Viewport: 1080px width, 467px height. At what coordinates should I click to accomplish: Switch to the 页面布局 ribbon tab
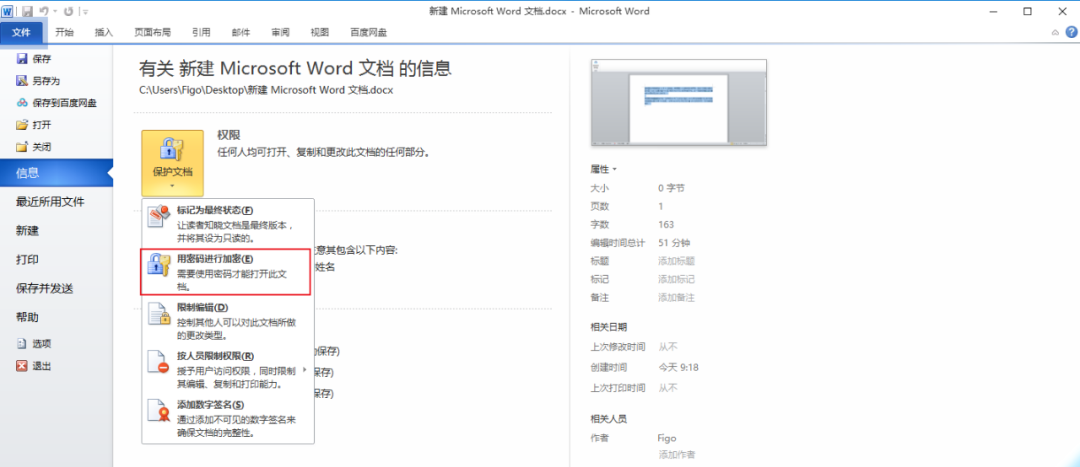click(152, 32)
